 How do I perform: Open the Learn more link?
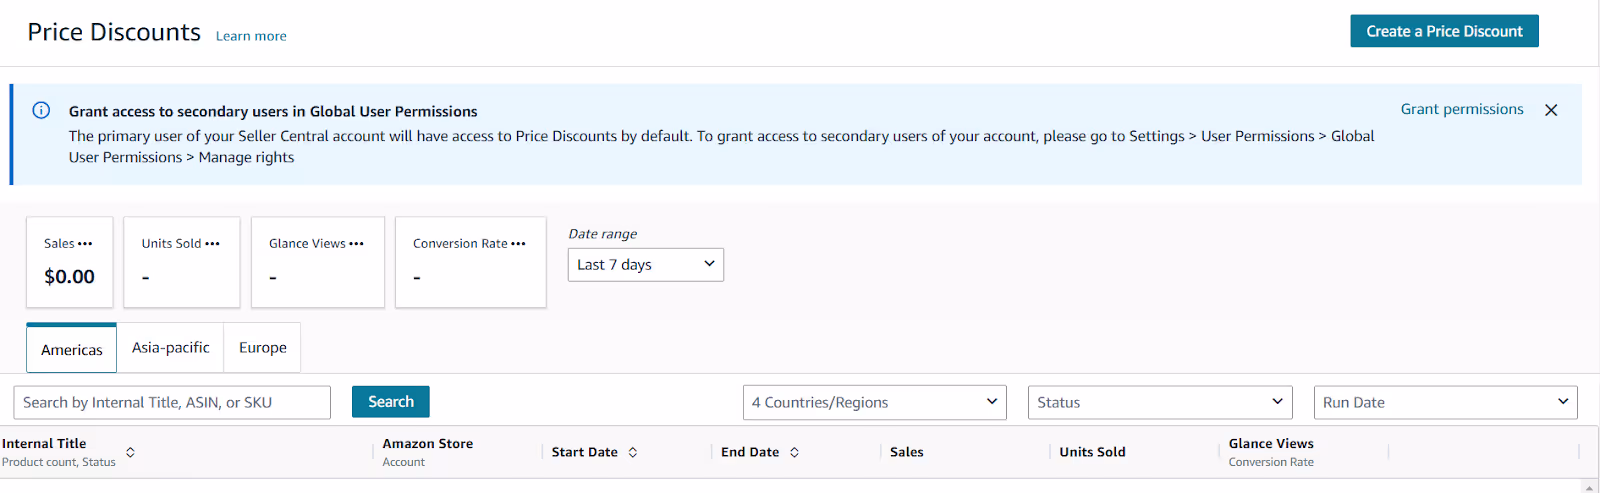(251, 36)
